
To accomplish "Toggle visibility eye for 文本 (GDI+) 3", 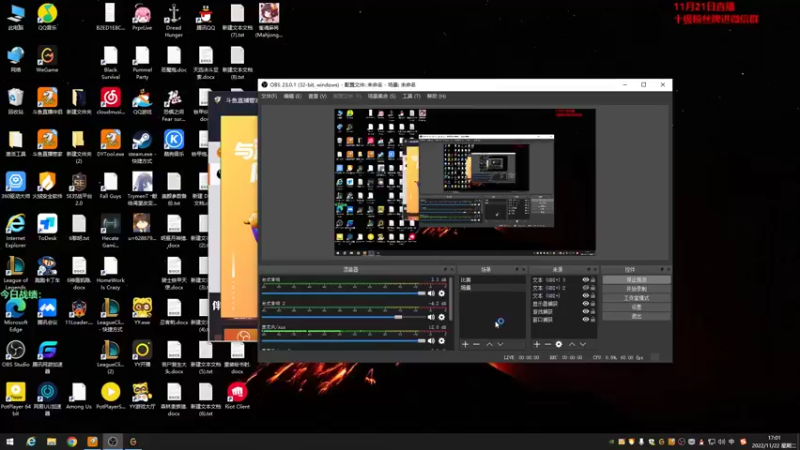I will [585, 280].
